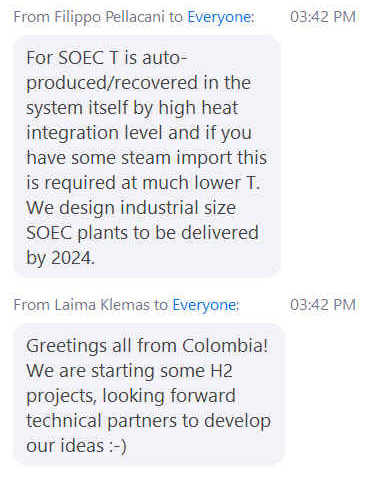
Task: Select the "For SOEC T is auto-" line
Action: point(107,58)
